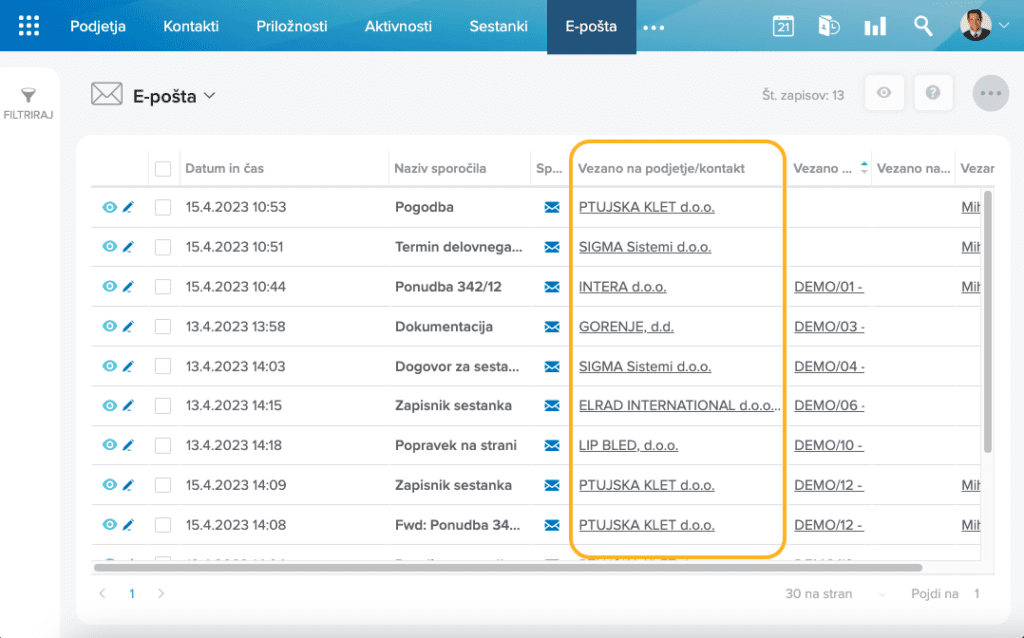Go to next page arrow

(x=161, y=594)
